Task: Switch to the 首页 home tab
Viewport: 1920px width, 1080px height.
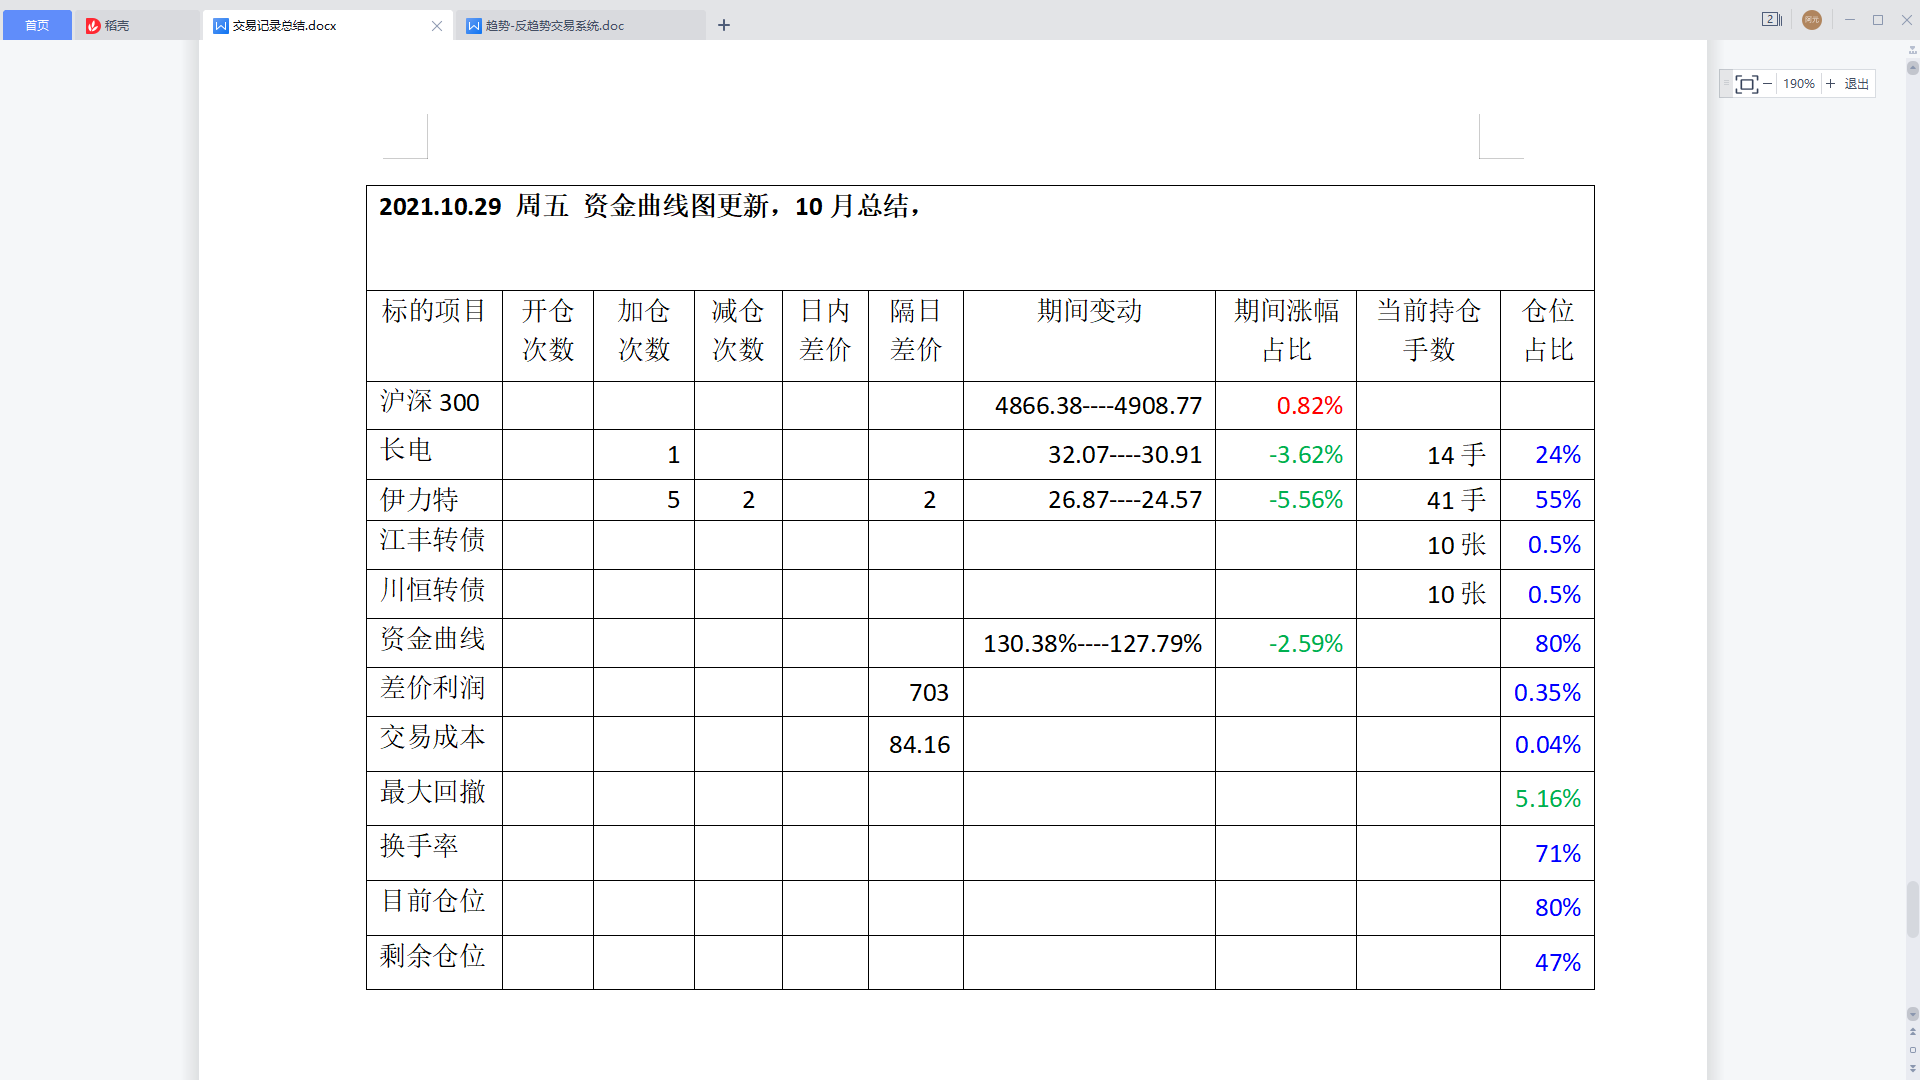Action: point(37,25)
